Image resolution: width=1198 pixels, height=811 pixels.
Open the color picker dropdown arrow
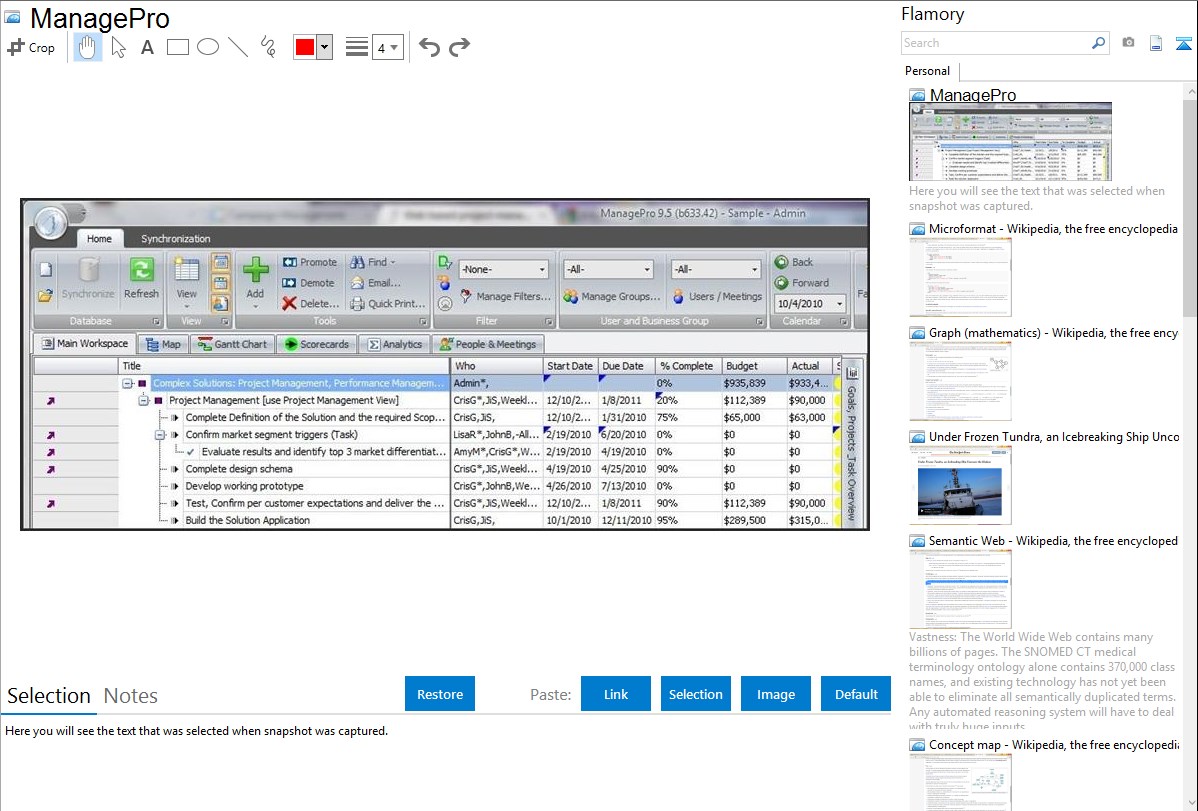[x=324, y=47]
